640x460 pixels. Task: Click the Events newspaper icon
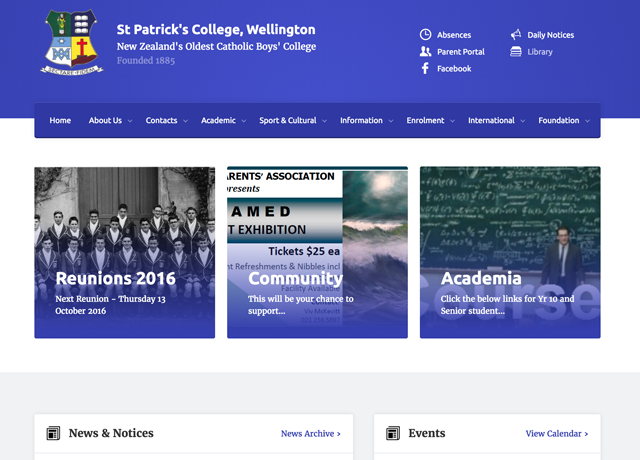(393, 433)
